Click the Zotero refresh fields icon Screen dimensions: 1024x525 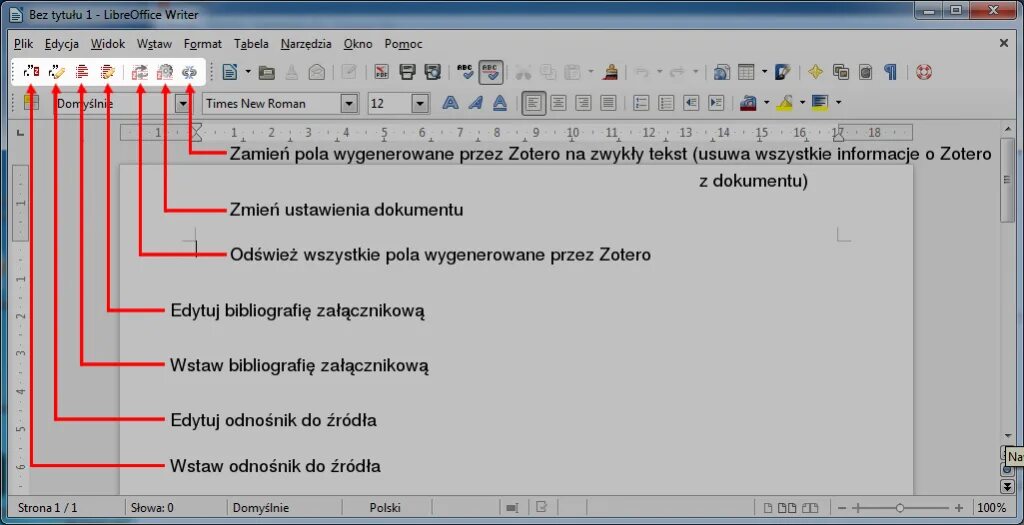[x=140, y=72]
